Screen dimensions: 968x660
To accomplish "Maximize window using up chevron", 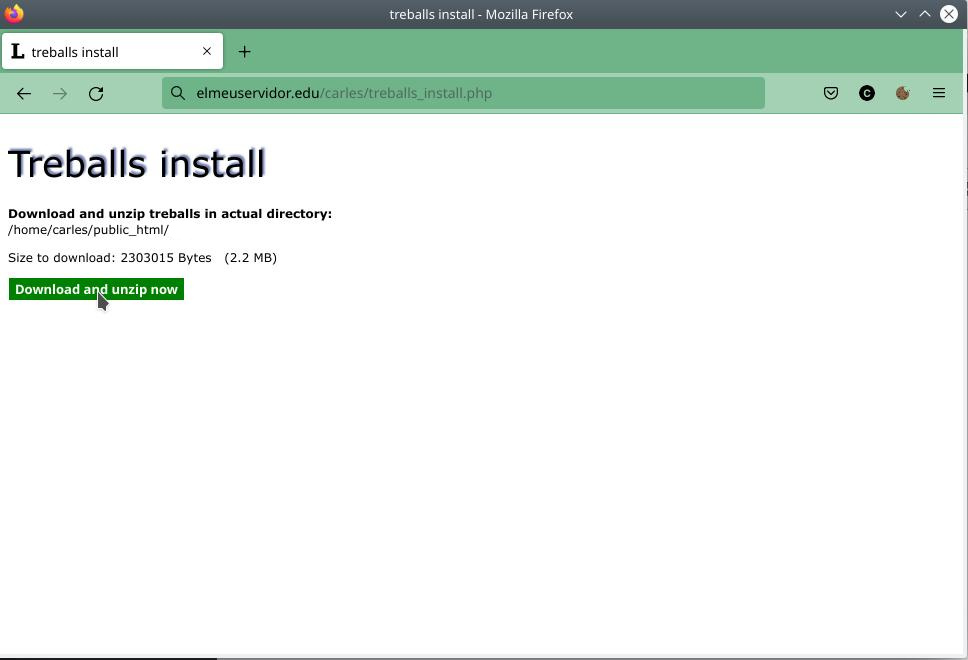I will 925,14.
